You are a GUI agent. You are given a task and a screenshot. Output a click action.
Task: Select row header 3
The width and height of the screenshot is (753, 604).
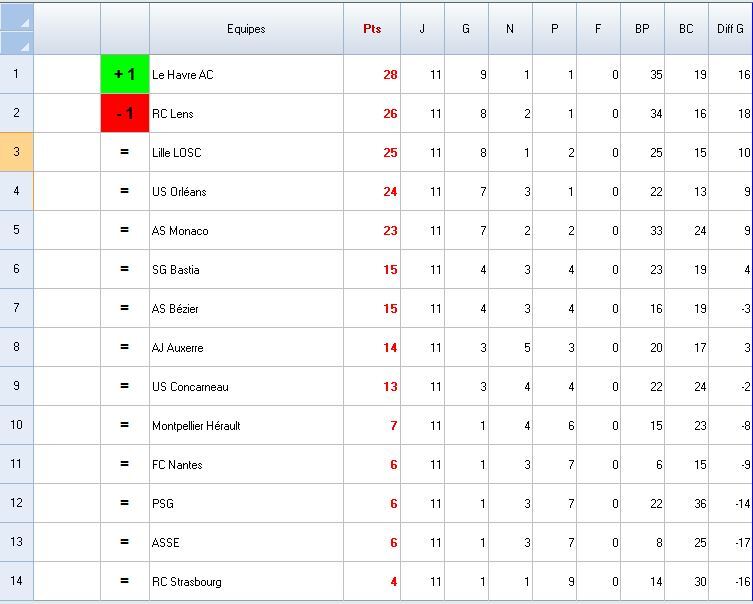point(17,152)
